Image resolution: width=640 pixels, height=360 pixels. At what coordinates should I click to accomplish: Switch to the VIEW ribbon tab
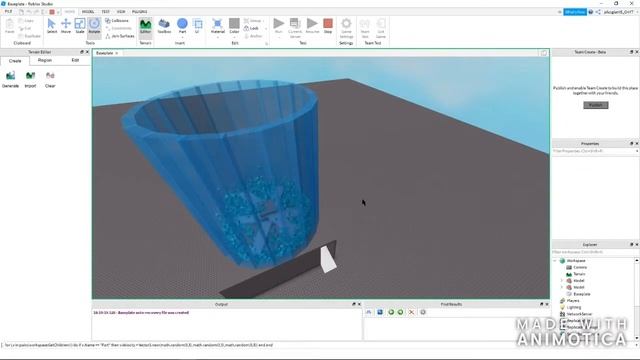click(121, 12)
